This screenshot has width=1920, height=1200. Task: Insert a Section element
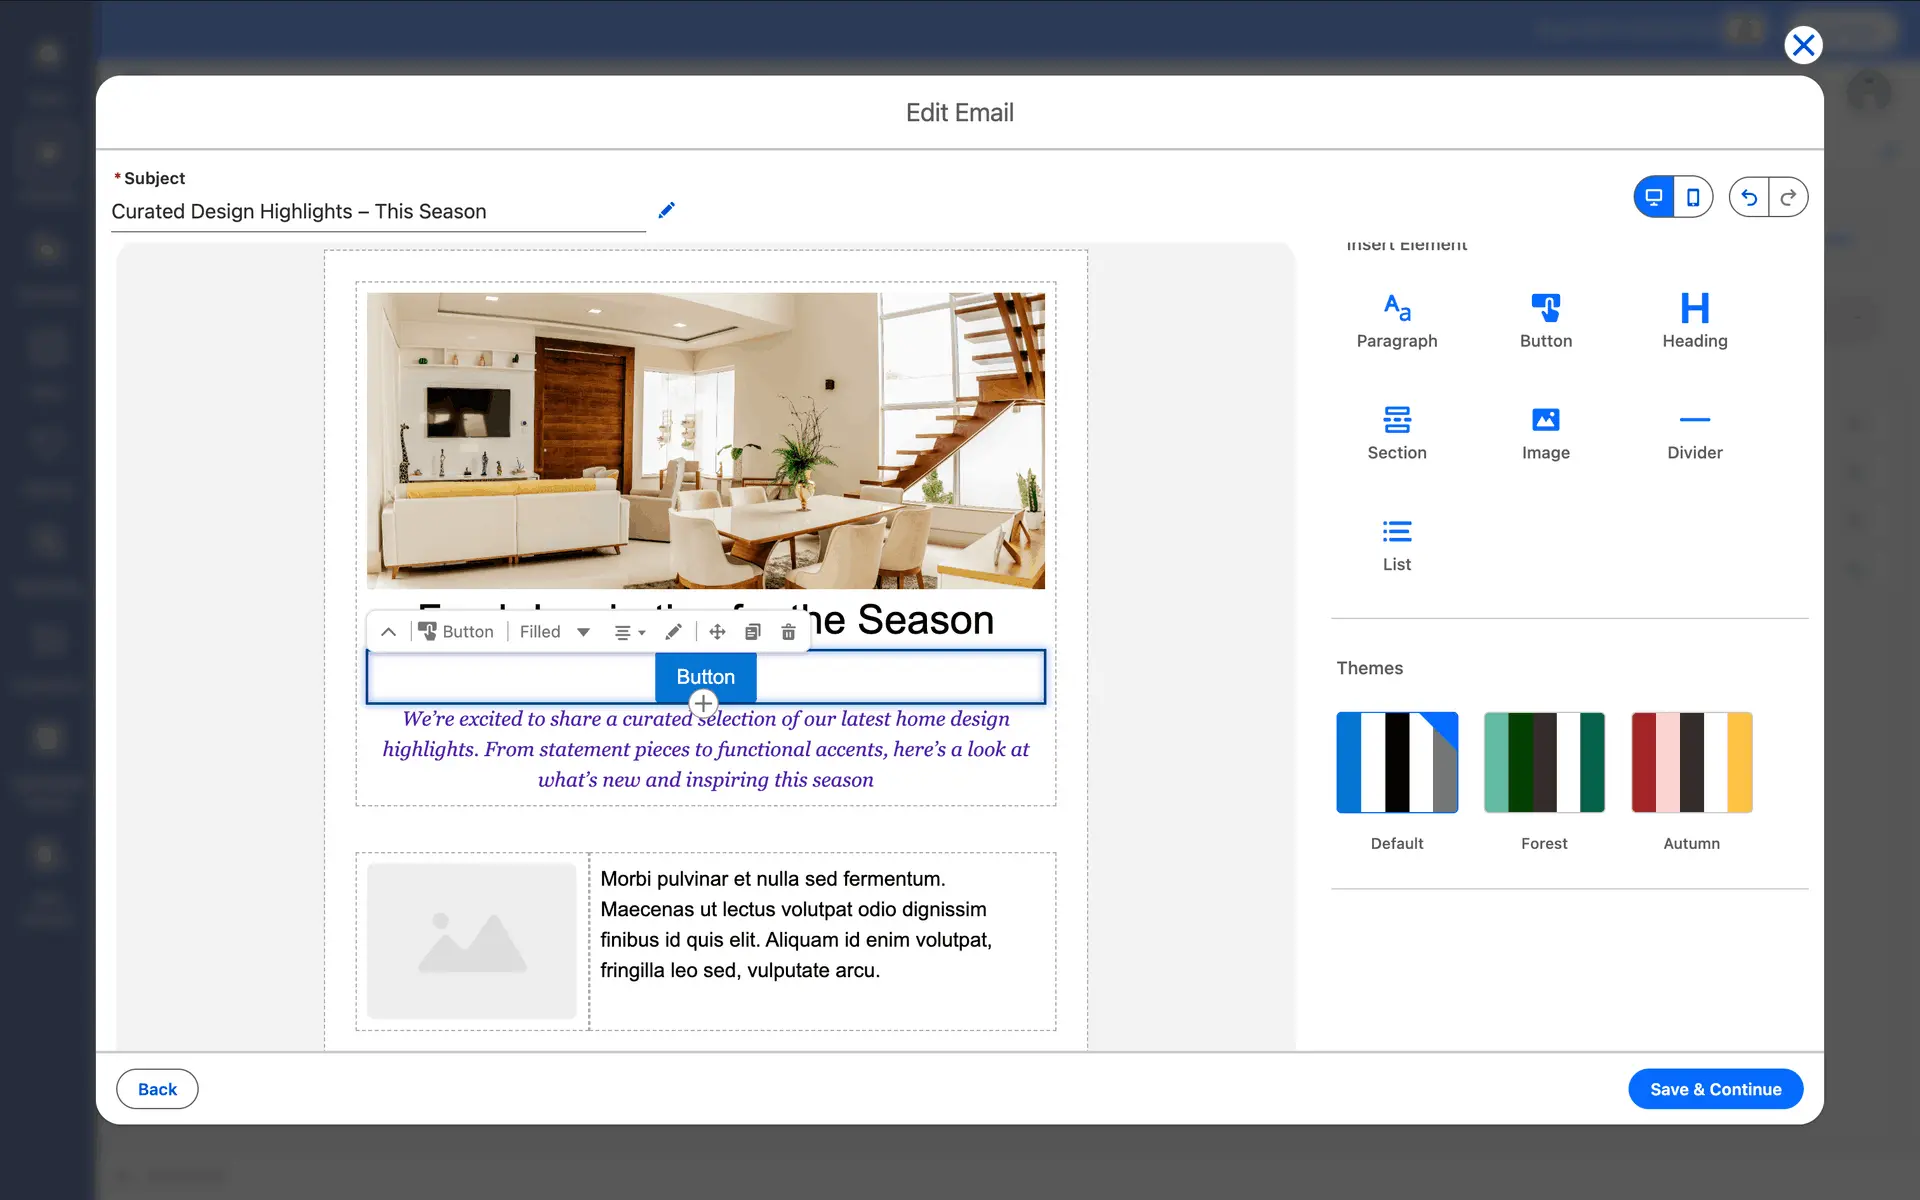[x=1396, y=432]
